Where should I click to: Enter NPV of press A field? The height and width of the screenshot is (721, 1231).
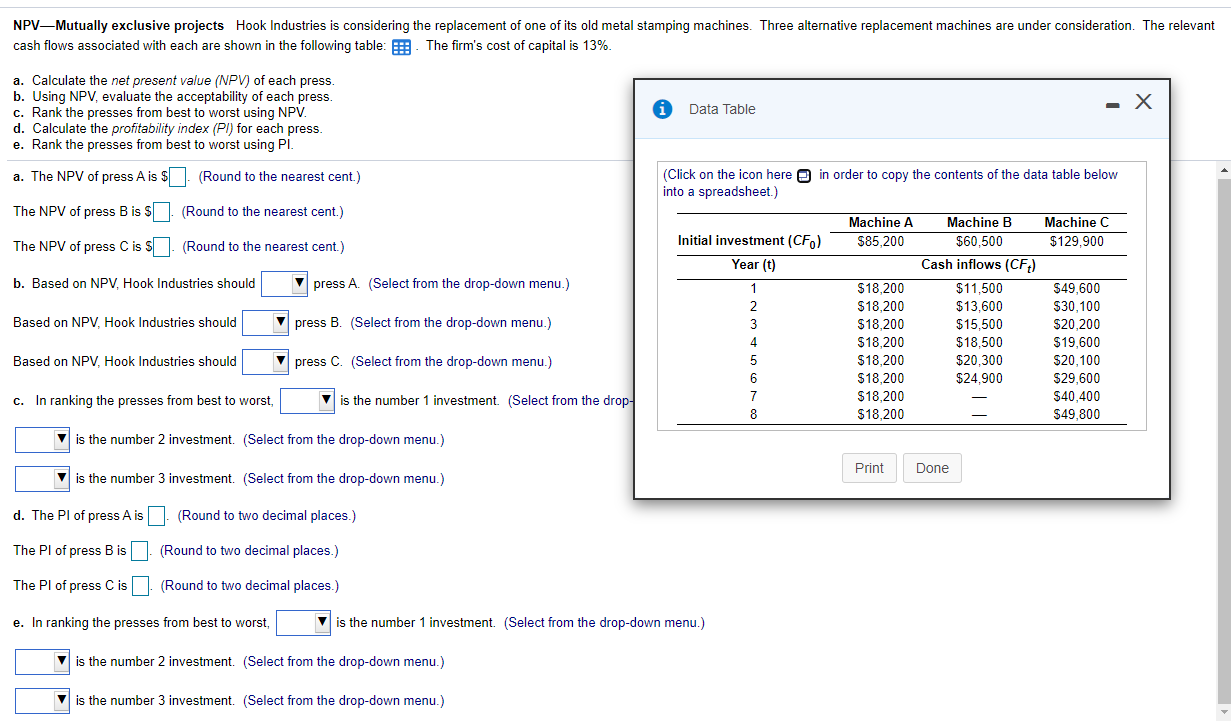tap(178, 177)
